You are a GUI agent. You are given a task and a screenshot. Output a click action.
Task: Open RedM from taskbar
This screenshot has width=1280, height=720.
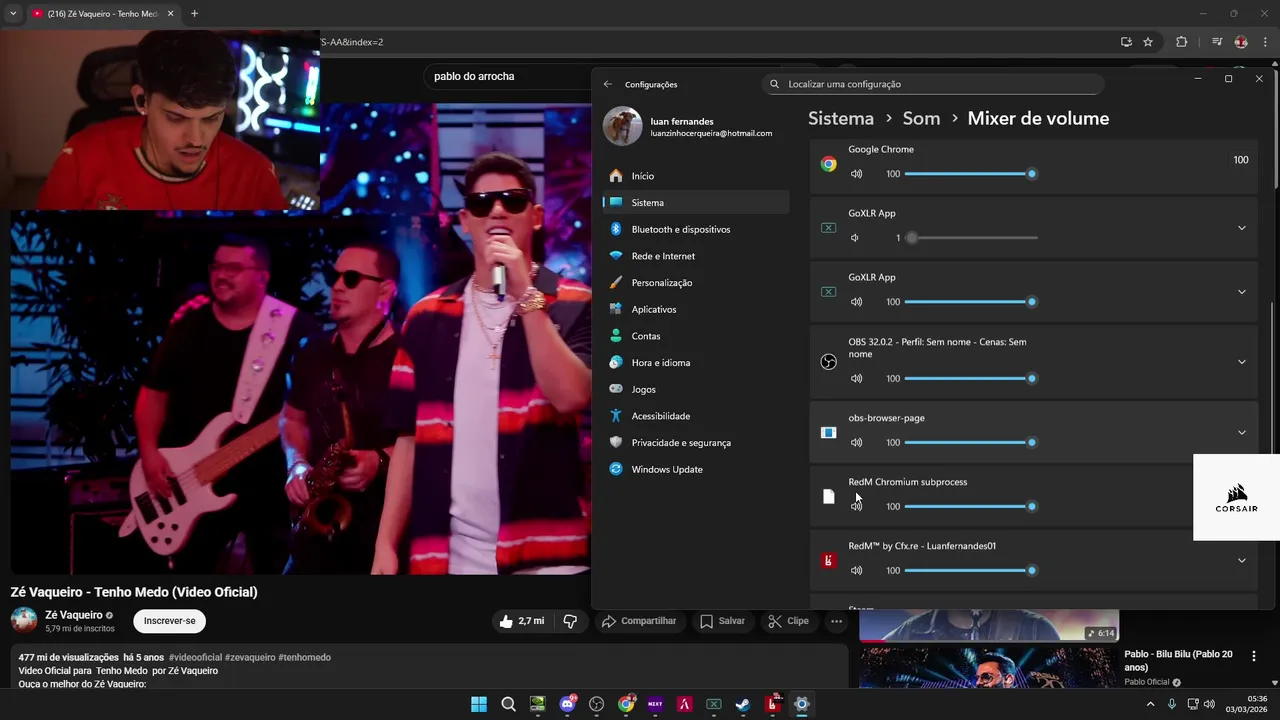(772, 704)
